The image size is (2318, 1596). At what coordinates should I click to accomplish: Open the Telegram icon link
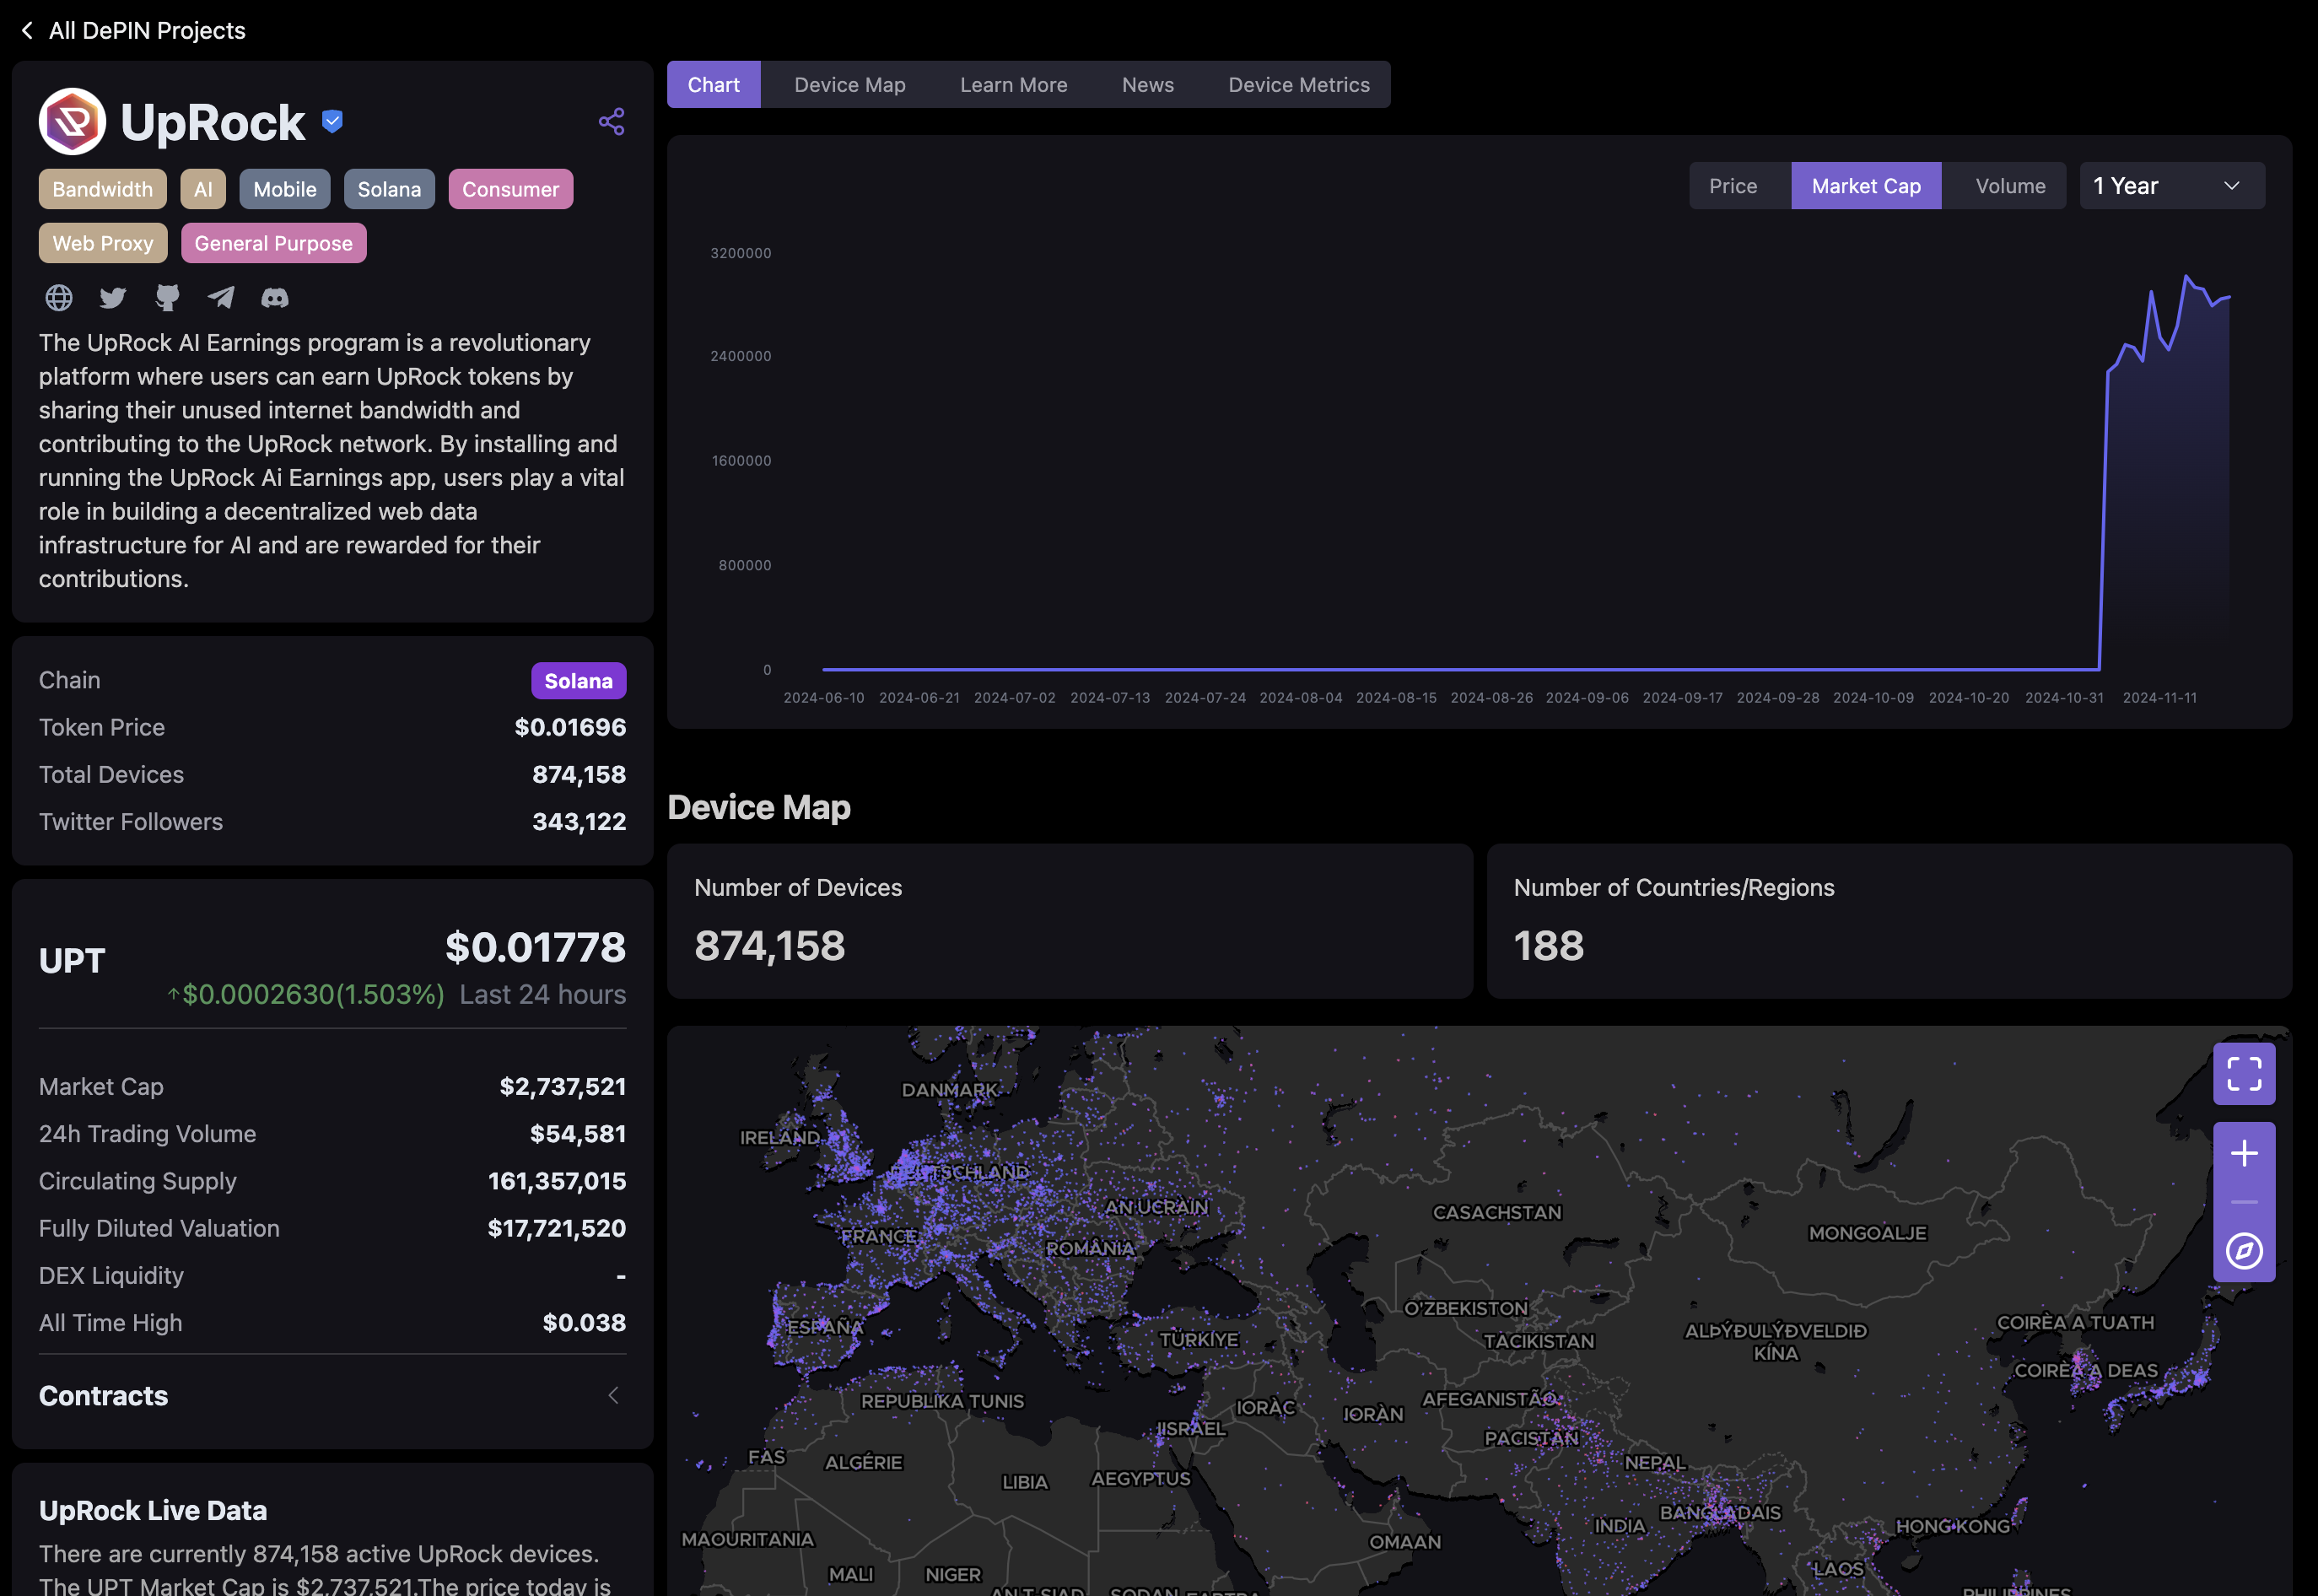coord(221,297)
